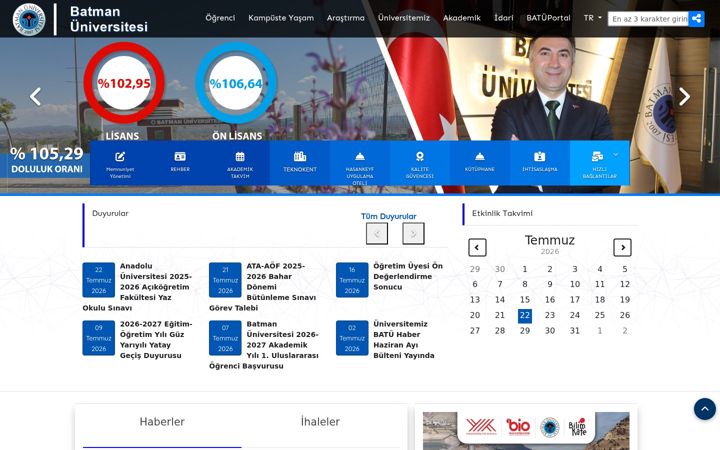Click the scroll-to-top round button
This screenshot has width=720, height=450.
[x=705, y=409]
